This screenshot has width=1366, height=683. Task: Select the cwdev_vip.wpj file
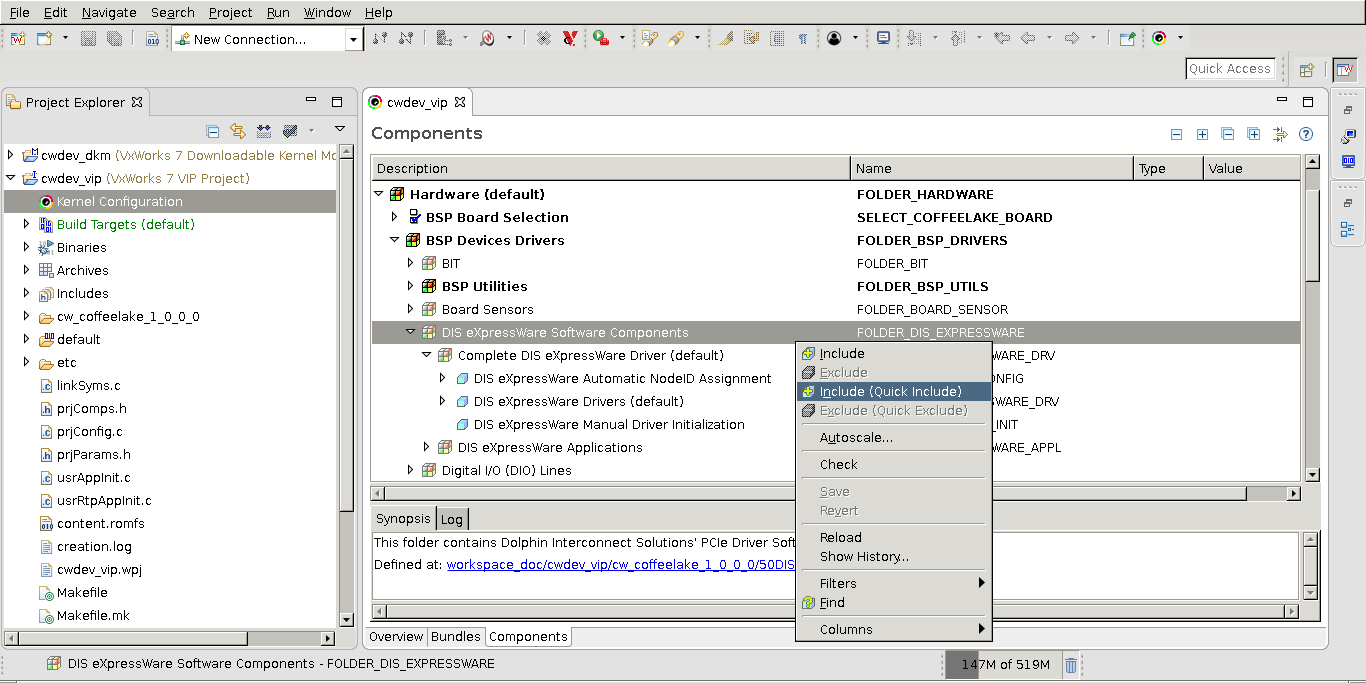coord(99,569)
